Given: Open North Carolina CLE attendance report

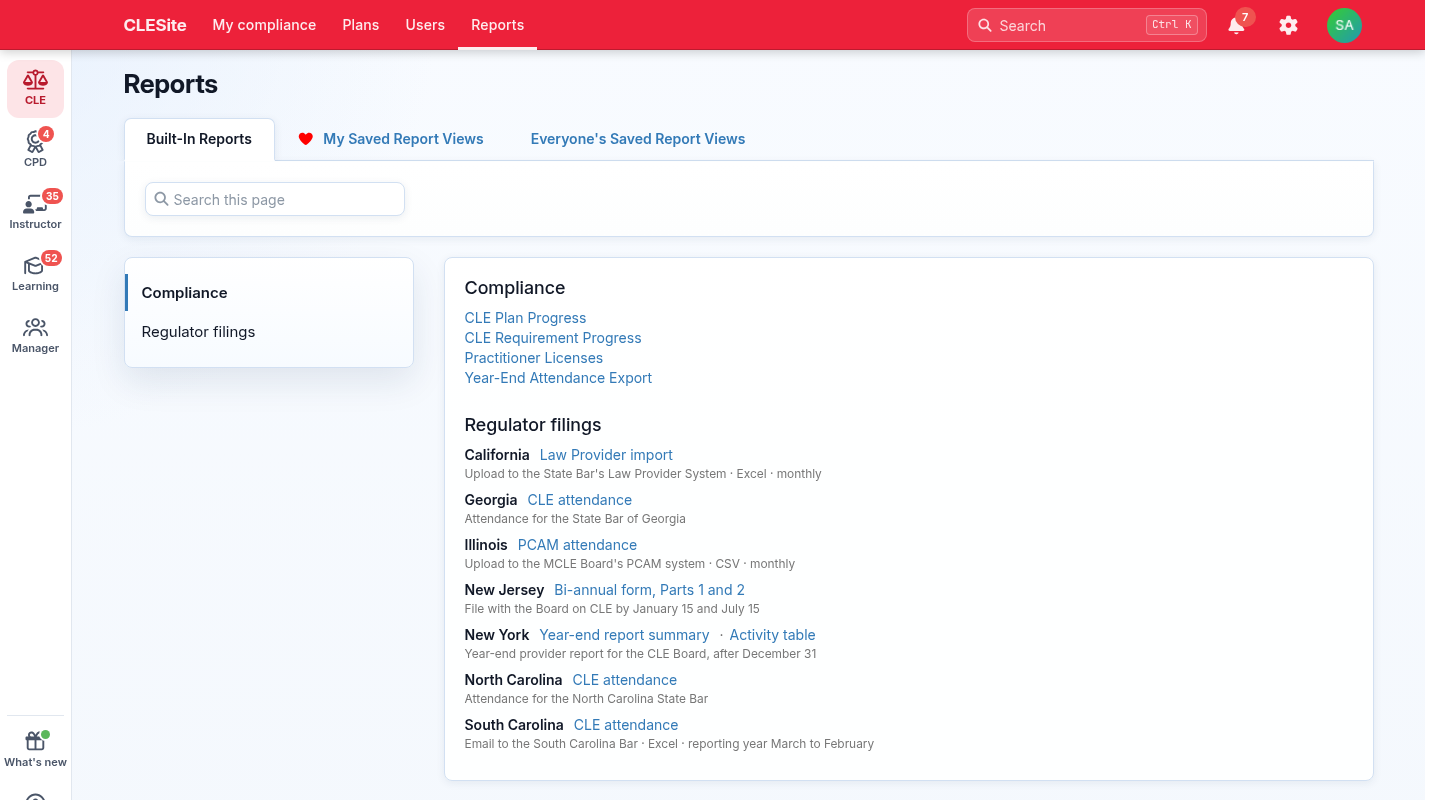Looking at the screenshot, I should click(x=625, y=680).
